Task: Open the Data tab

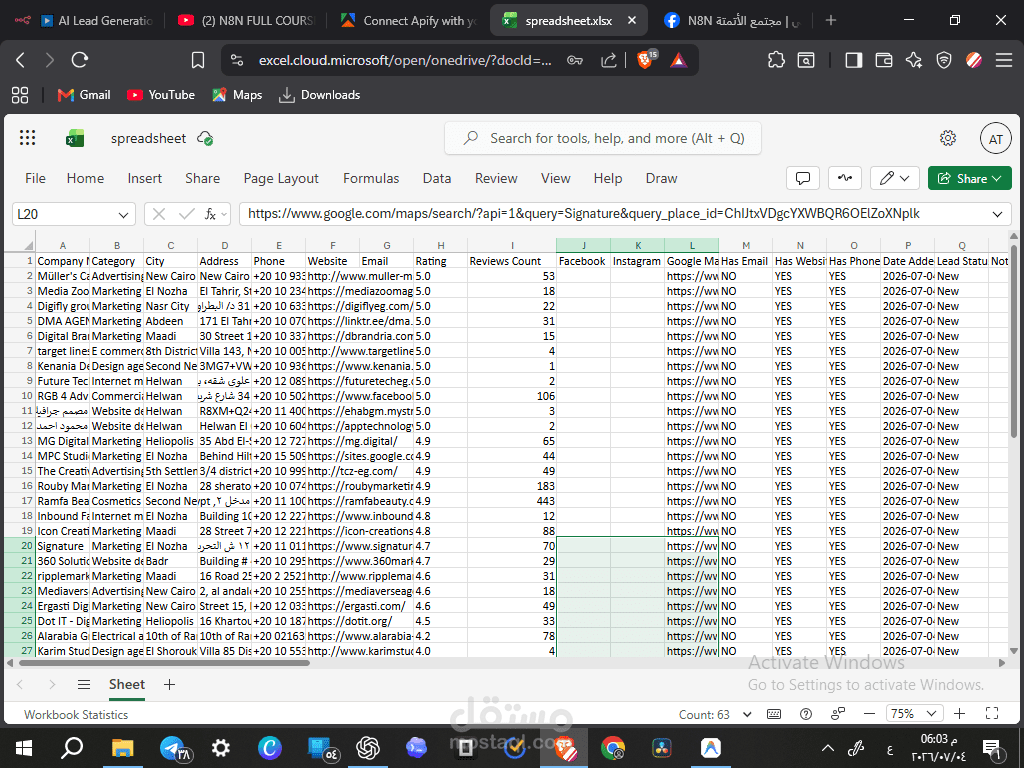Action: [436, 178]
